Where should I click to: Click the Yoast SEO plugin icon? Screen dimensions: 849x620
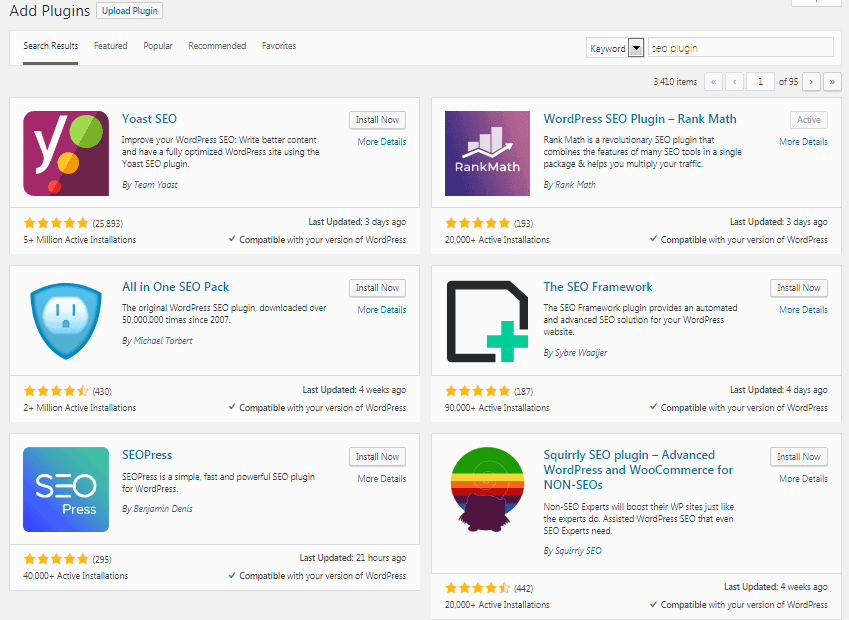[x=66, y=153]
